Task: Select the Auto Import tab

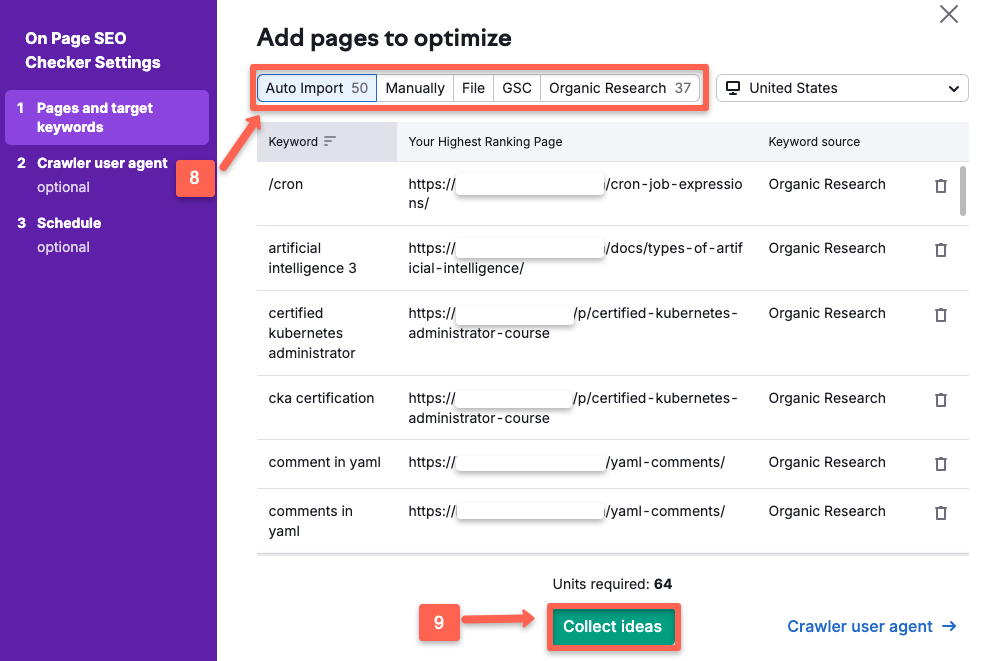Action: (316, 88)
